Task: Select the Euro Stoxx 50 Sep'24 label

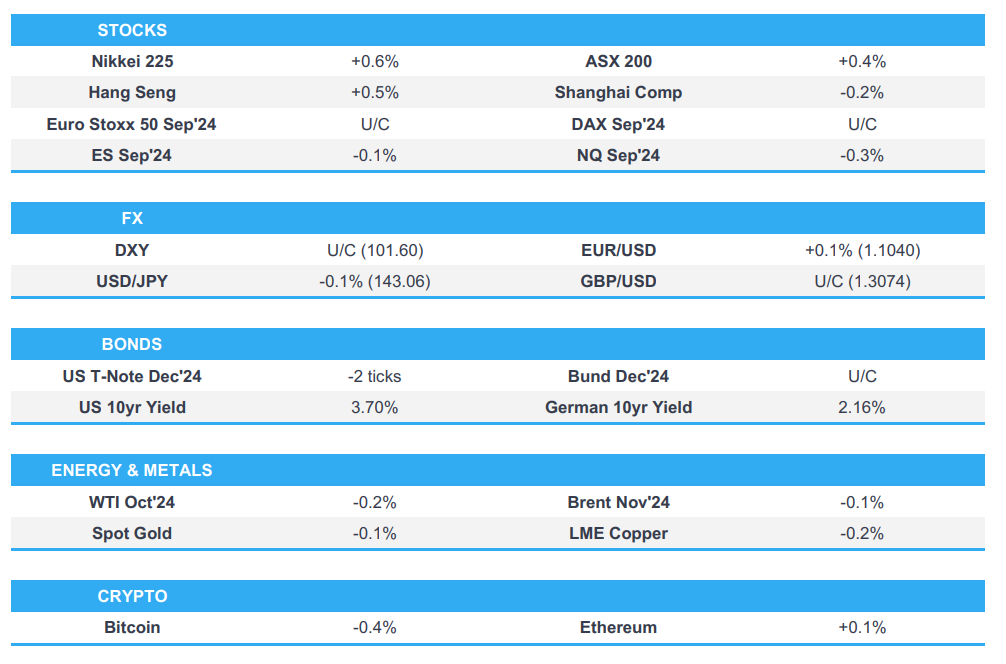Action: pyautogui.click(x=132, y=124)
